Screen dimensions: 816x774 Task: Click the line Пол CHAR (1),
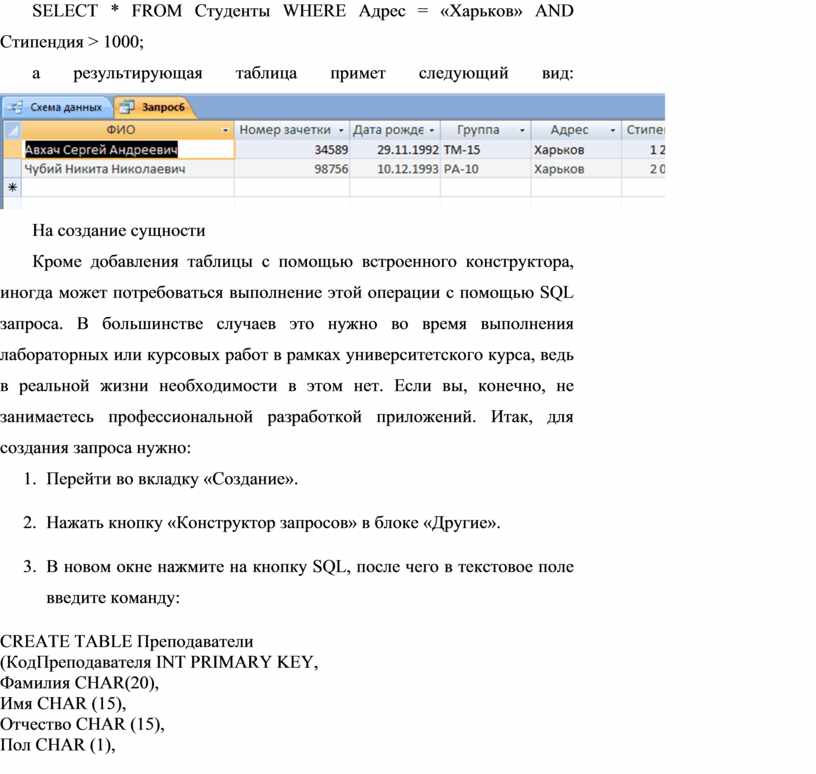coord(58,744)
